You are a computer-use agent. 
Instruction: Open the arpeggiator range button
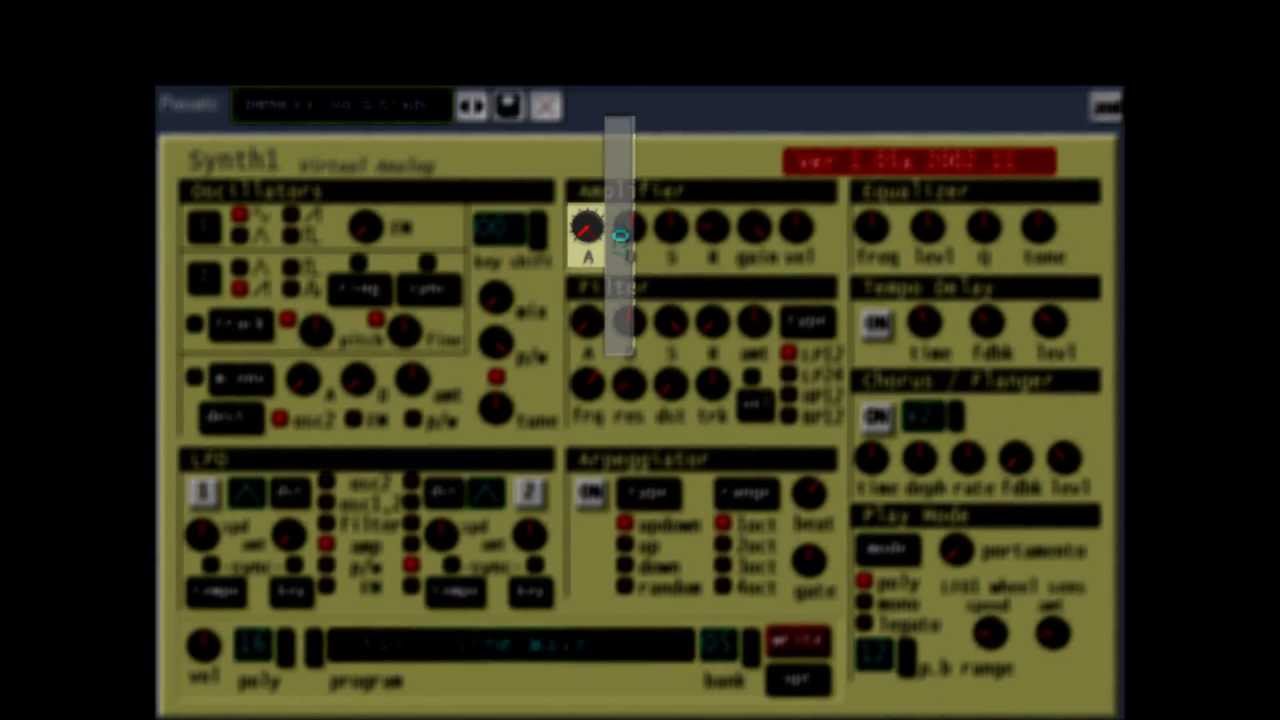coord(746,493)
